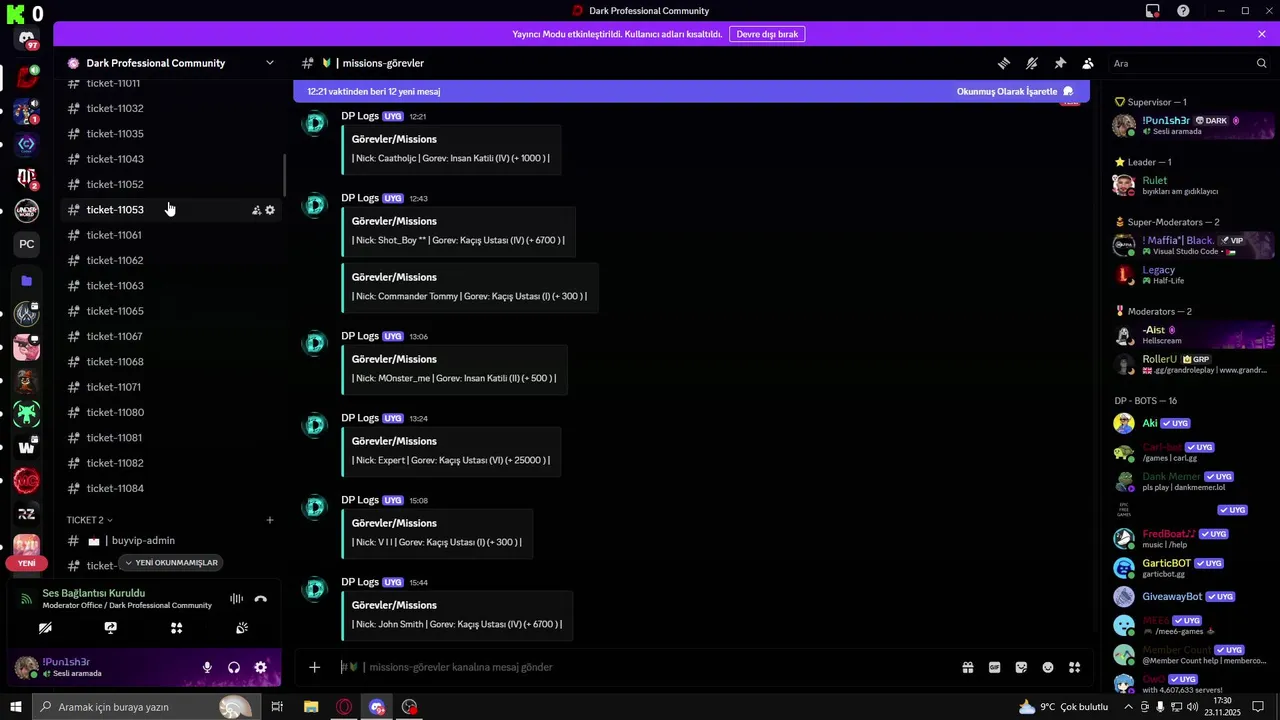Open the server folder icon
The image size is (1280, 720).
27,281
